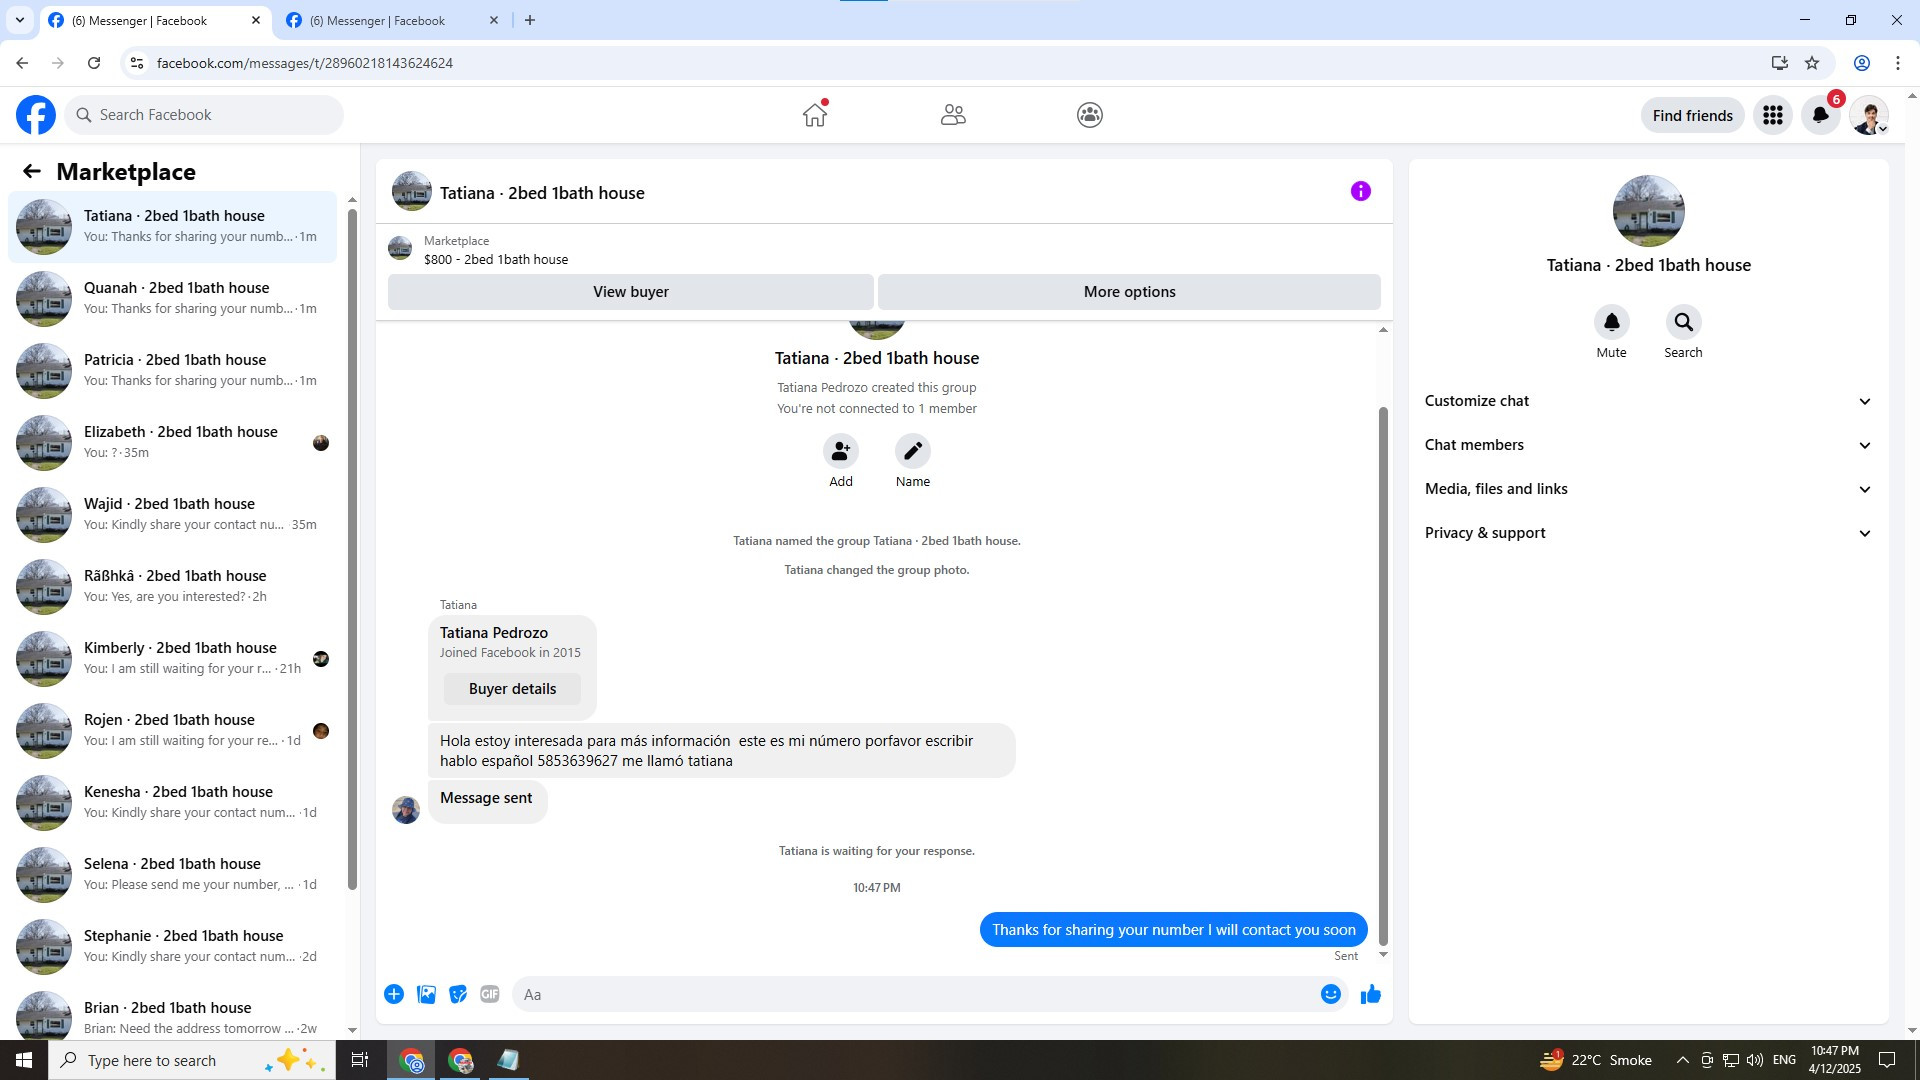Expand Chat members section

[x=1648, y=445]
